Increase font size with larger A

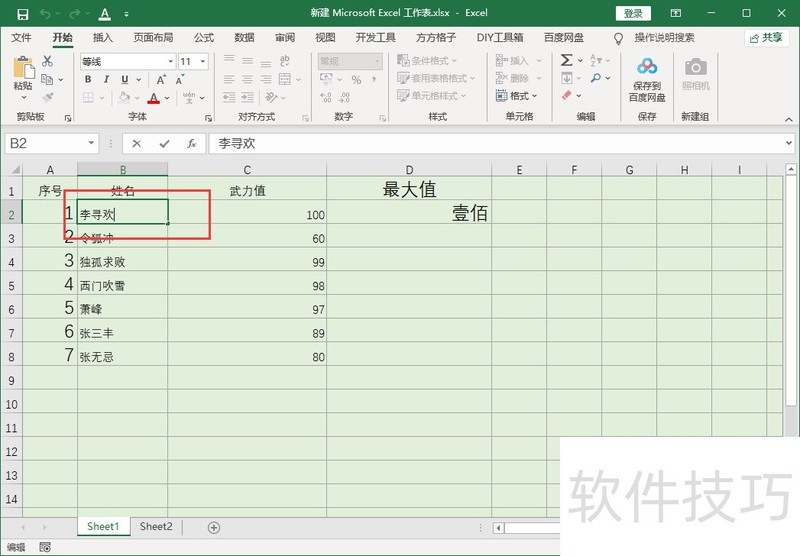click(161, 80)
